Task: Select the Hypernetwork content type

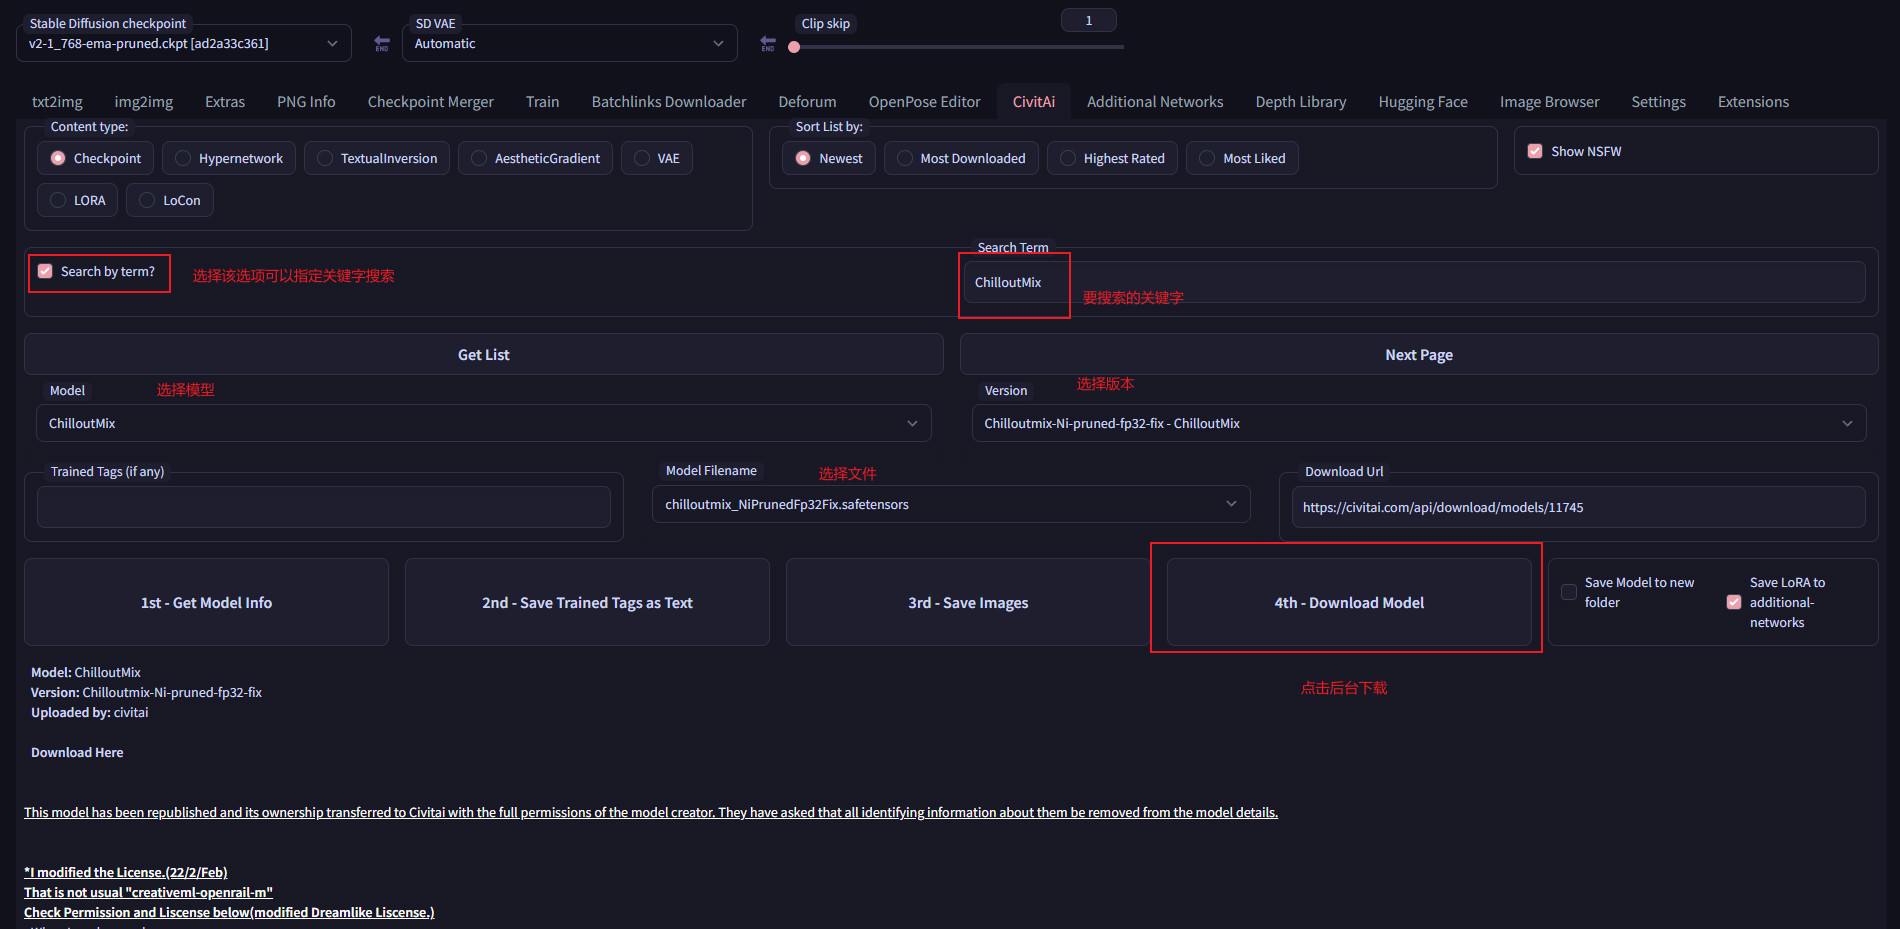Action: pyautogui.click(x=229, y=158)
